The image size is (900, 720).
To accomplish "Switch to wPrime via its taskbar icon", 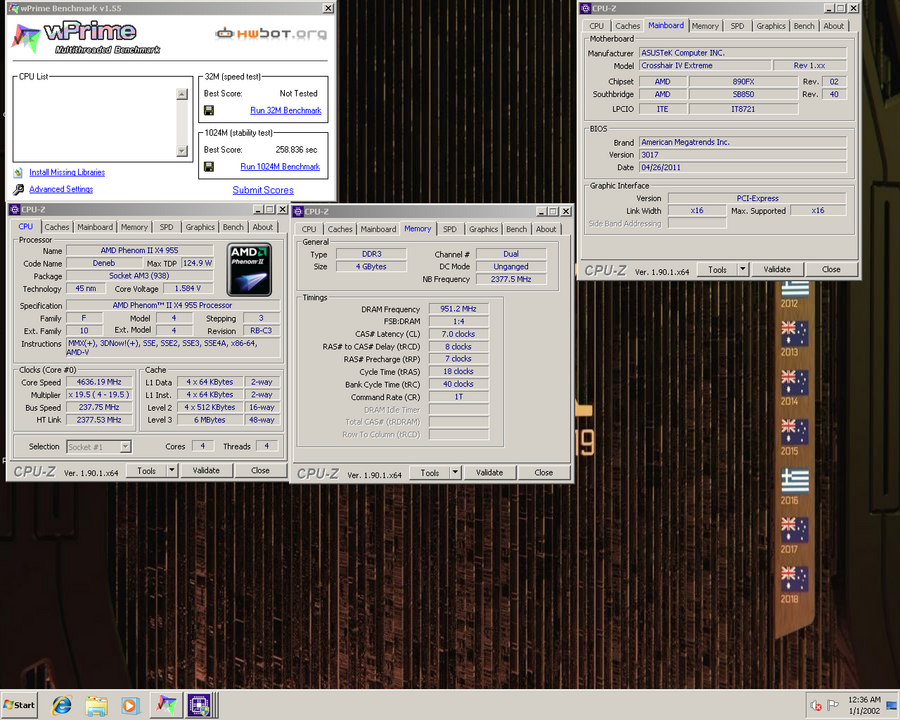I will (x=166, y=704).
